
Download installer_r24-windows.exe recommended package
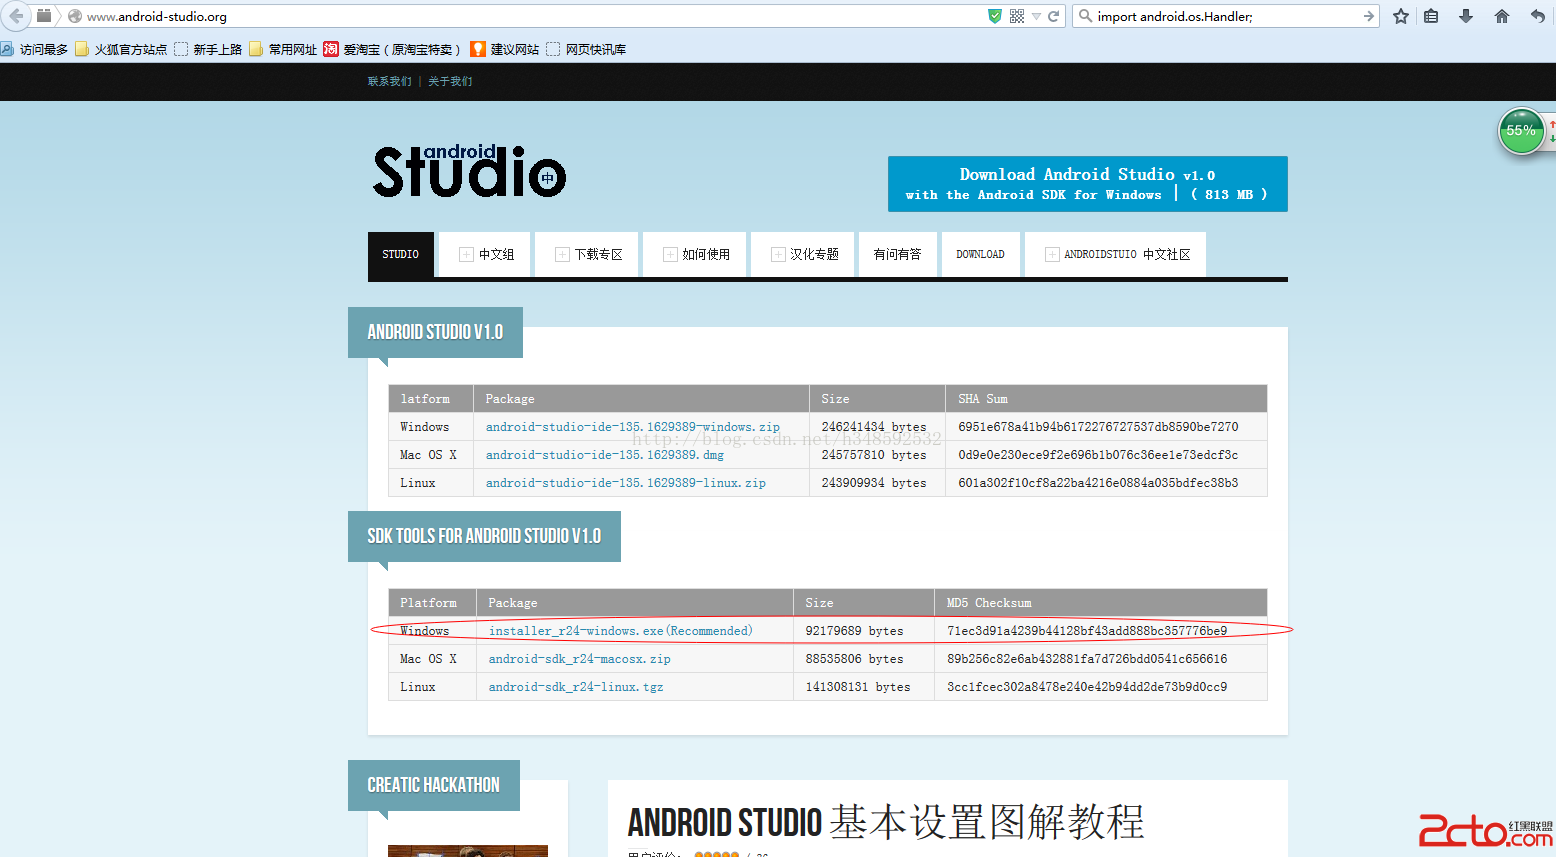620,631
